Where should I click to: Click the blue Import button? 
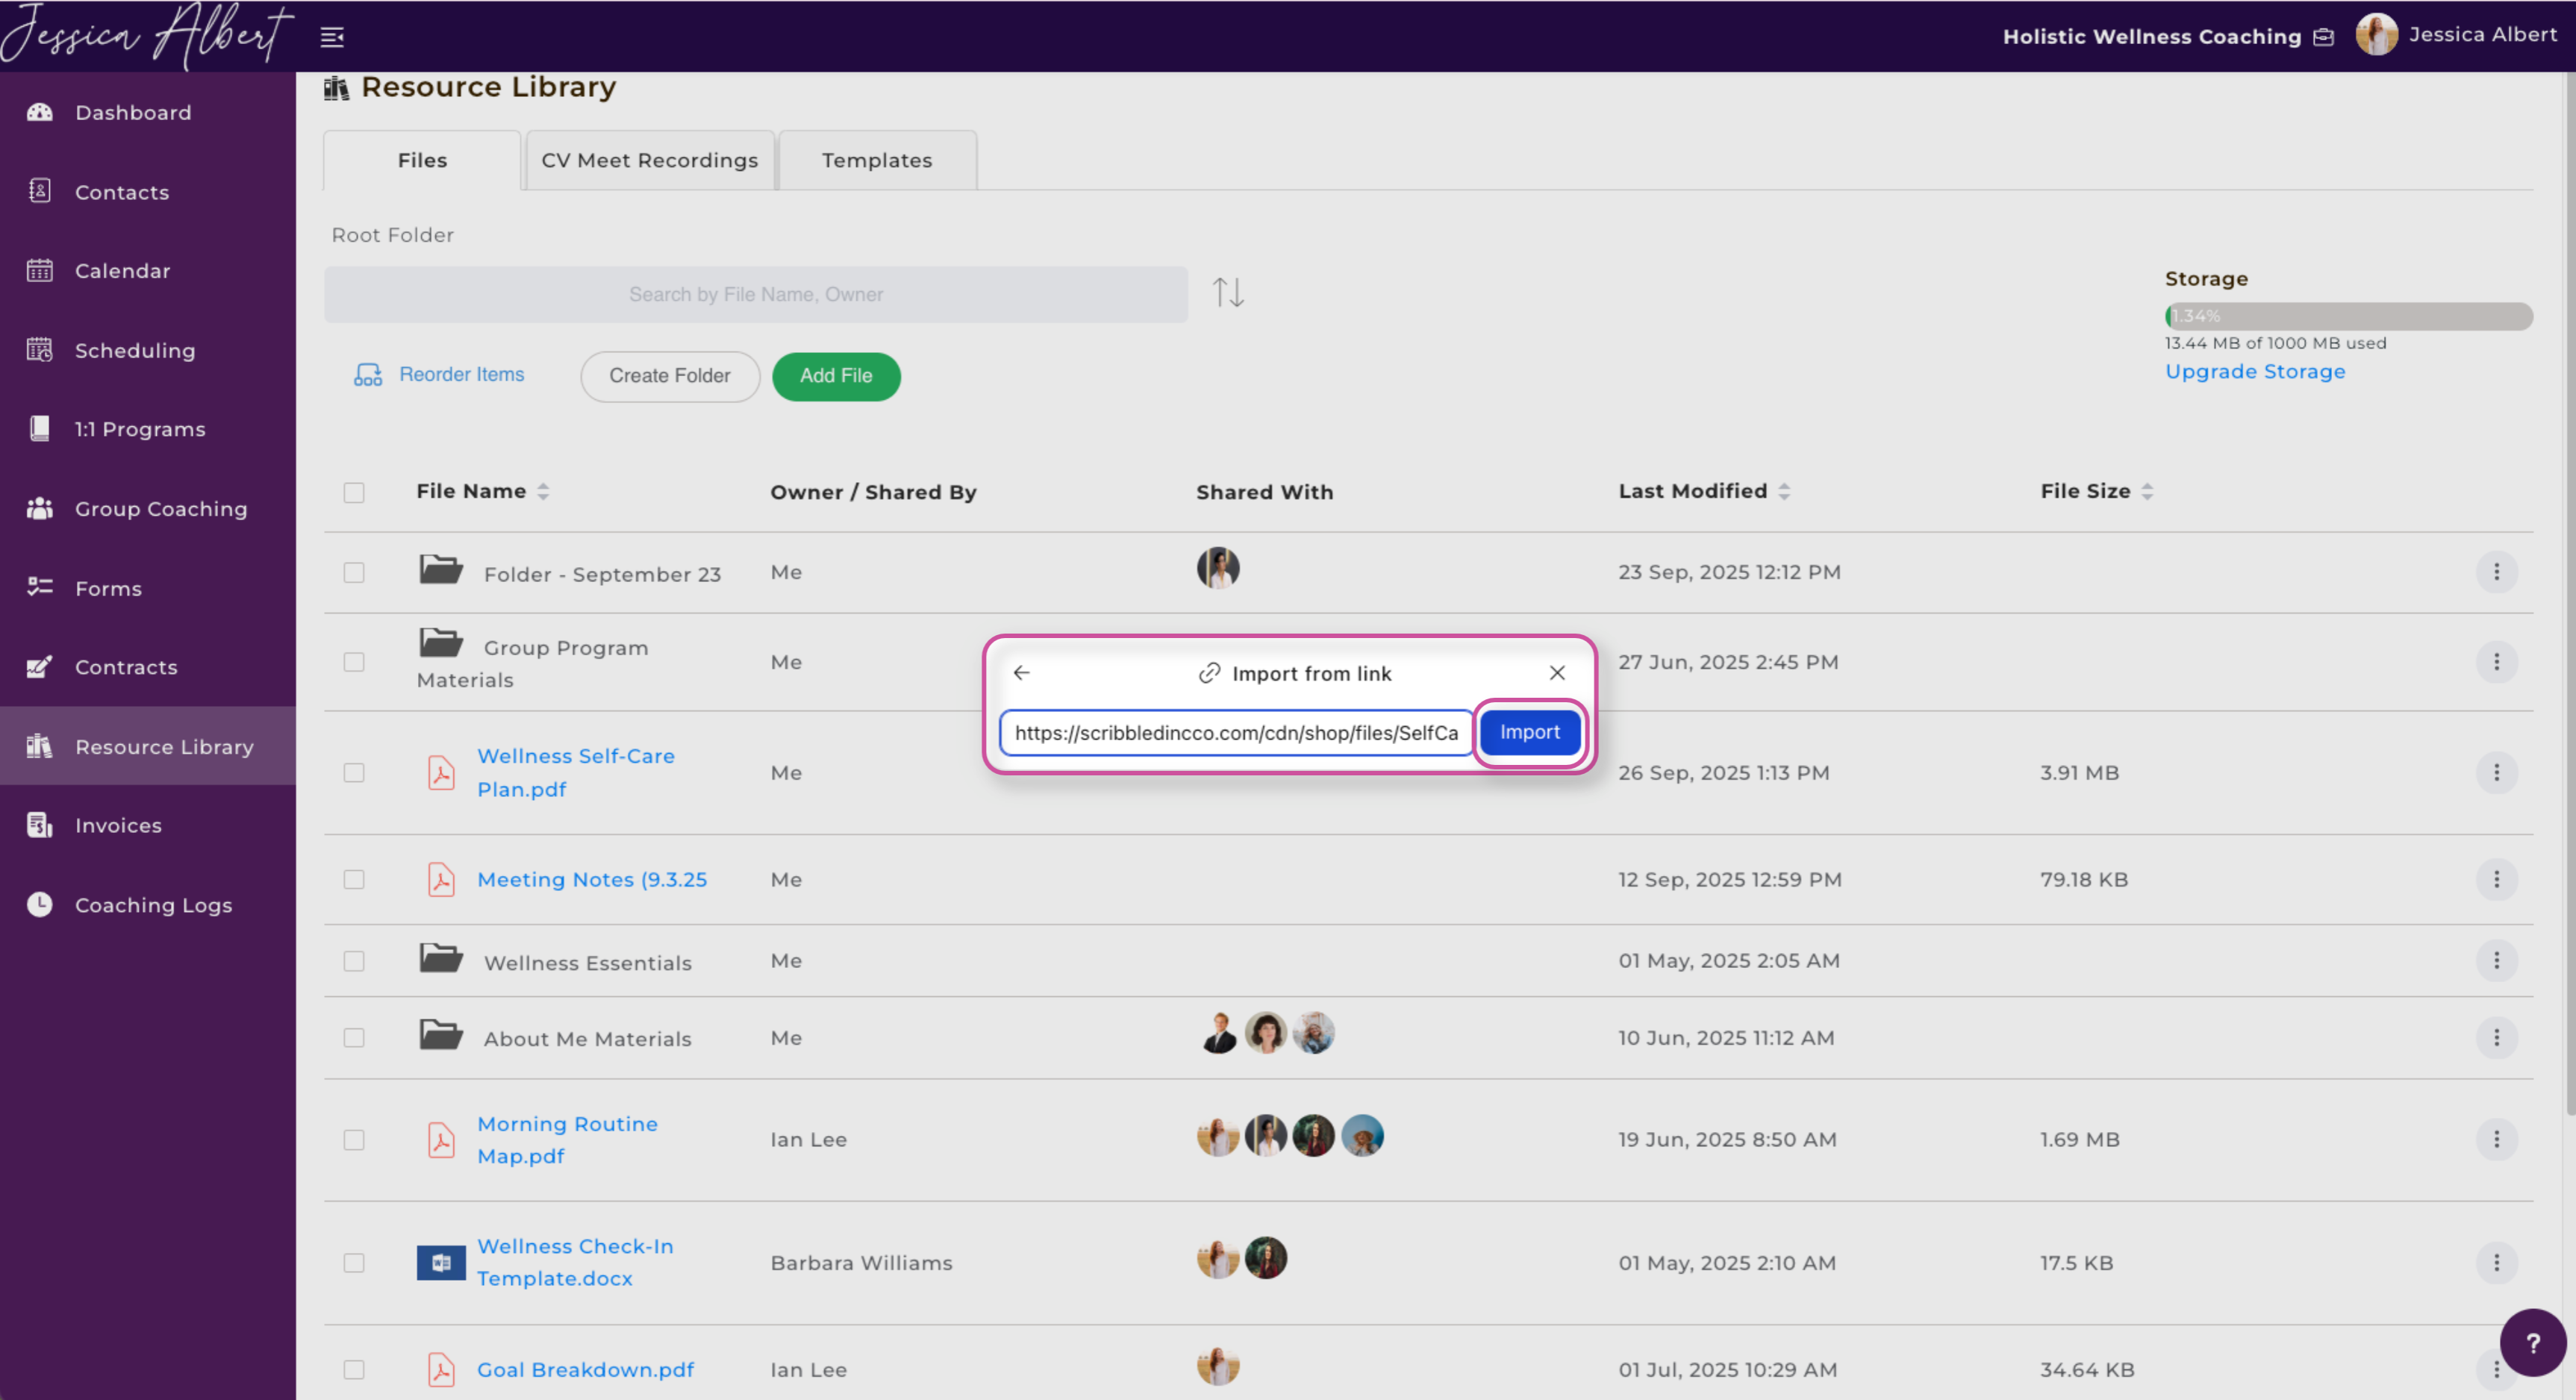click(x=1529, y=732)
